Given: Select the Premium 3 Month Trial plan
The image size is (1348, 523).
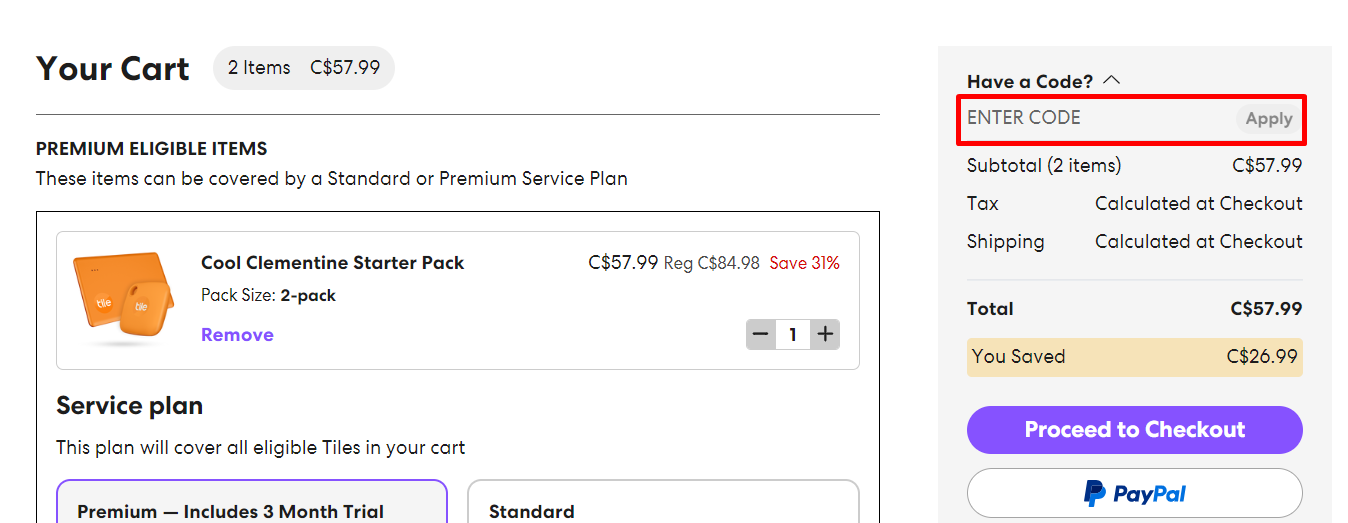Looking at the screenshot, I should point(252,504).
